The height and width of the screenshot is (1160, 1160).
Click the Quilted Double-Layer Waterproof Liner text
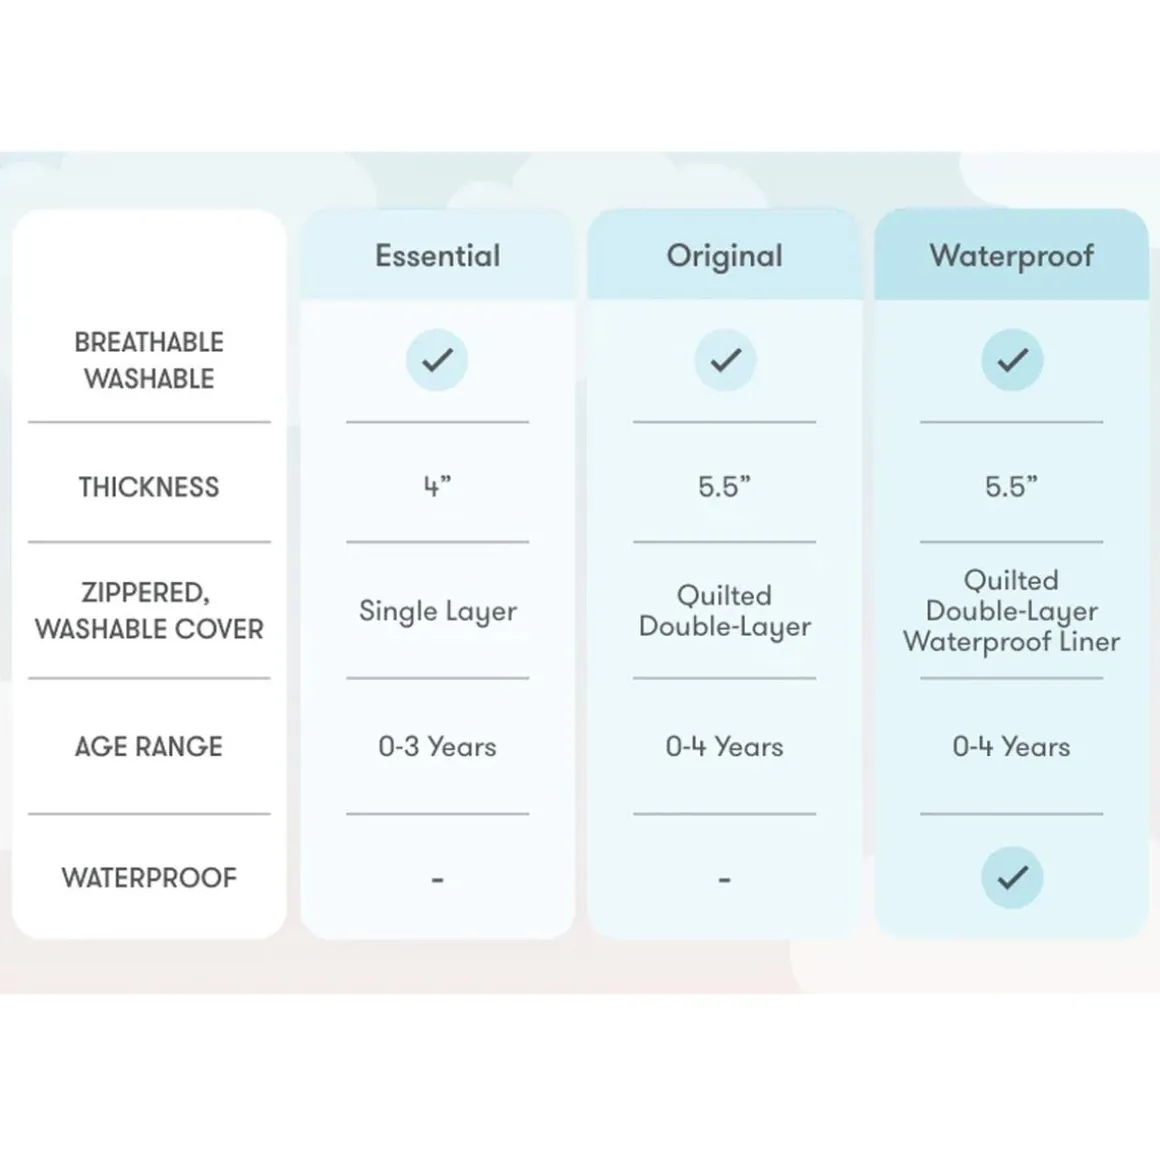coord(1012,611)
